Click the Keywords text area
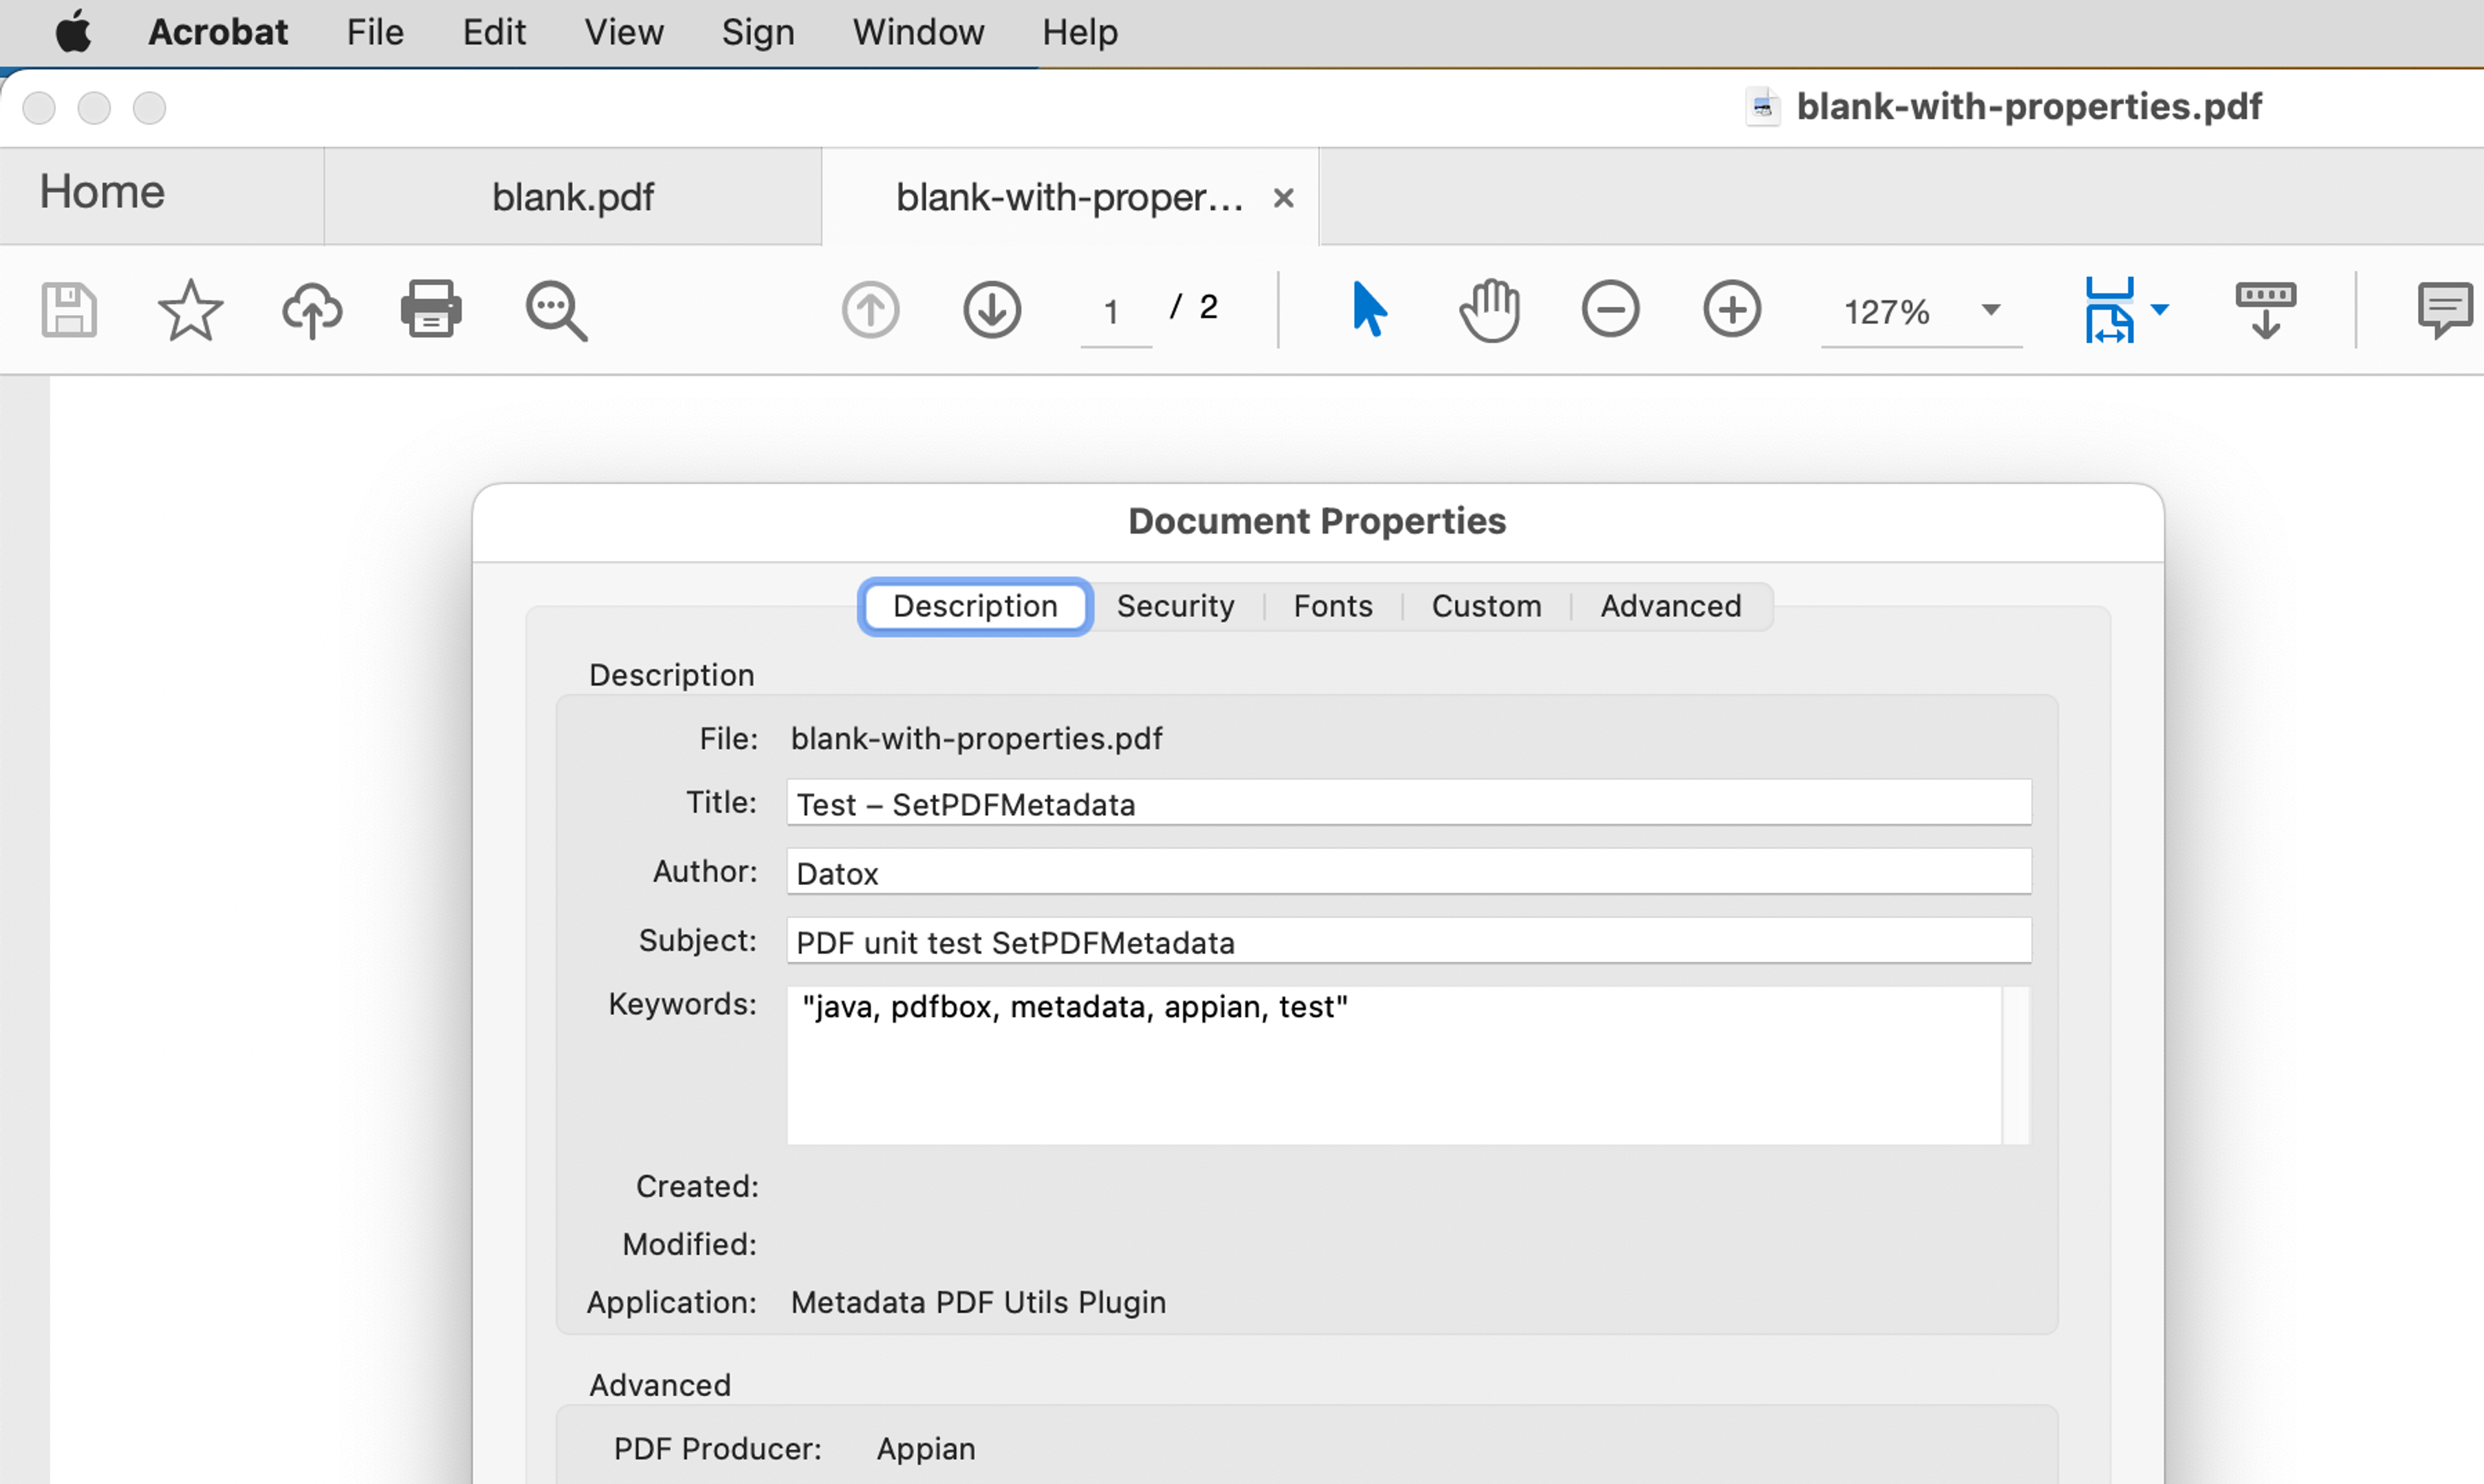 coord(1394,1065)
